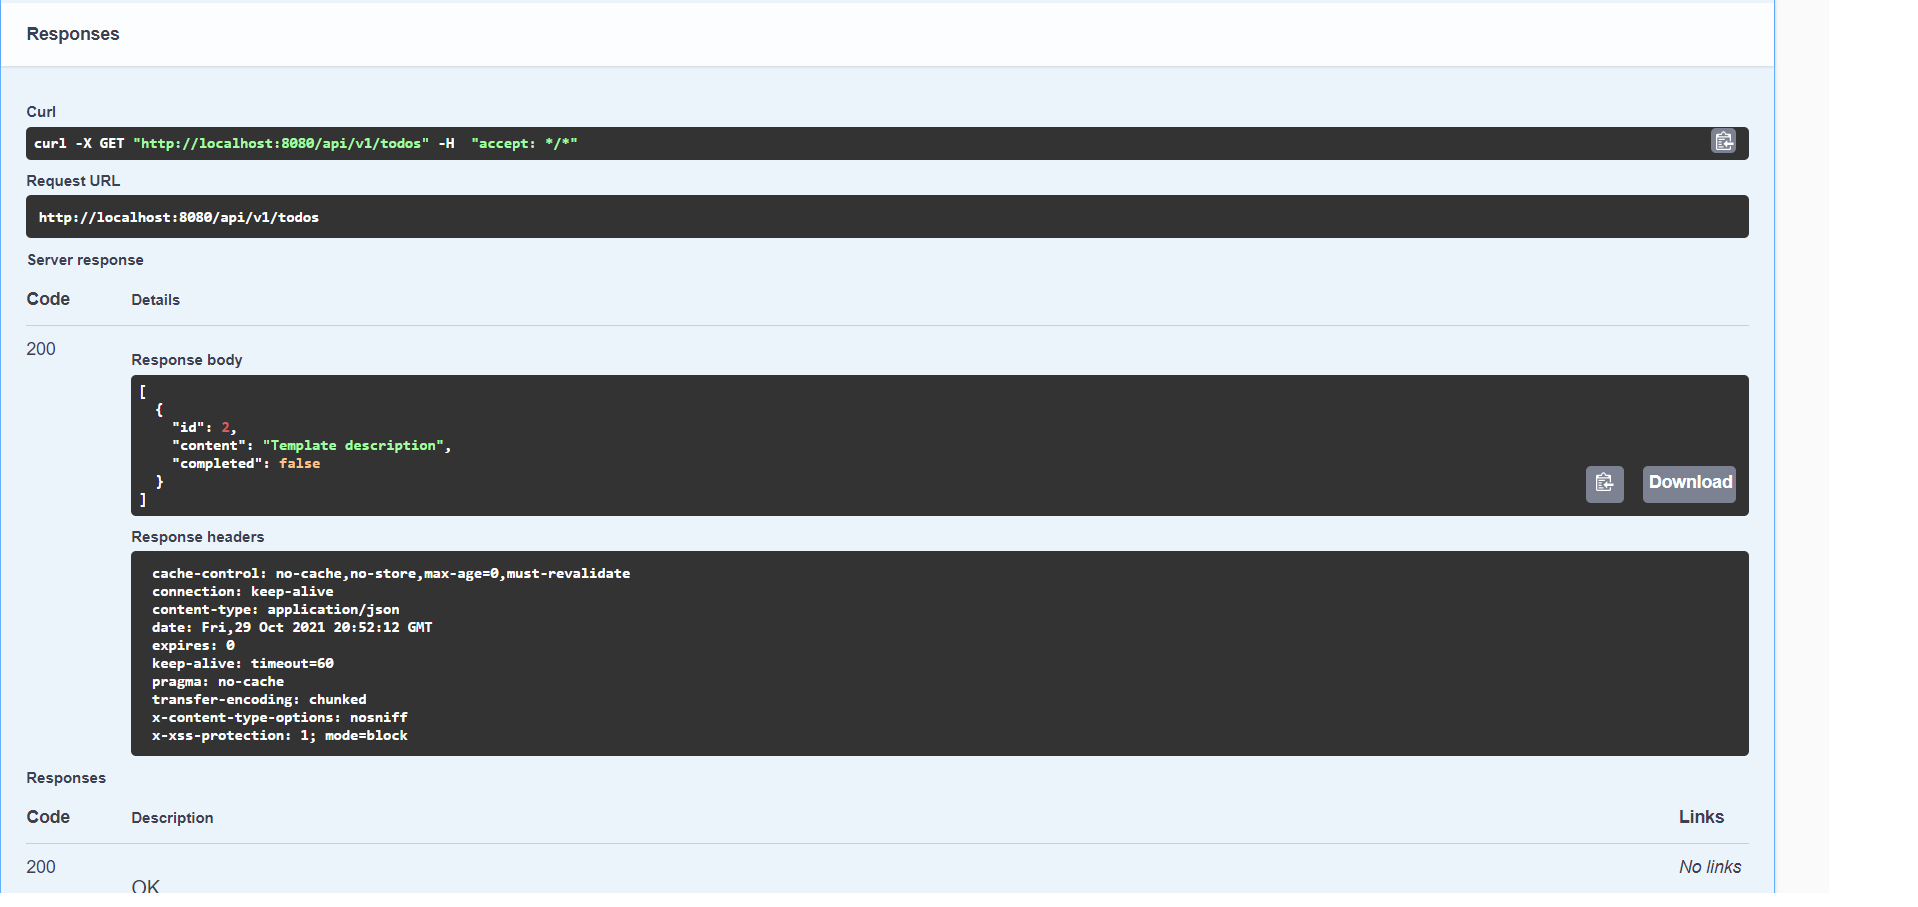Click the 'No links' text under Links
Screen dimensions: 1918x907
[1710, 866]
